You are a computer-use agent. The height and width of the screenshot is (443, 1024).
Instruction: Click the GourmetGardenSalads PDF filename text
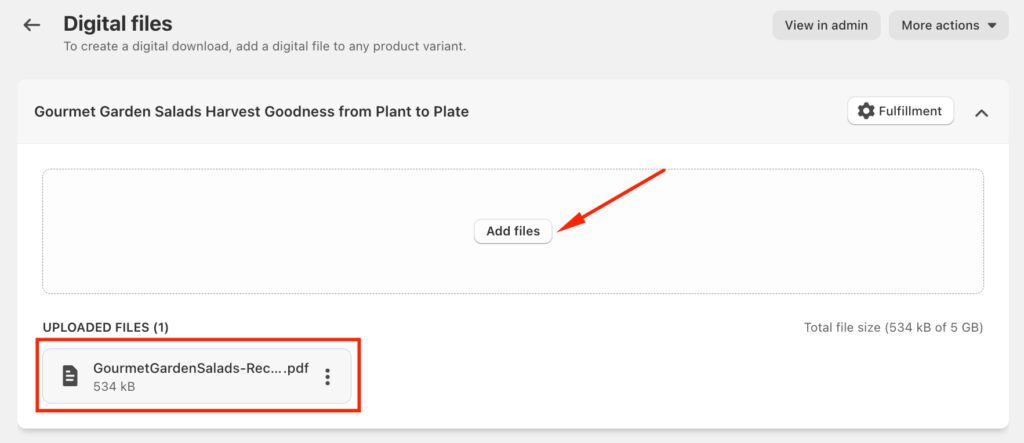pos(198,368)
